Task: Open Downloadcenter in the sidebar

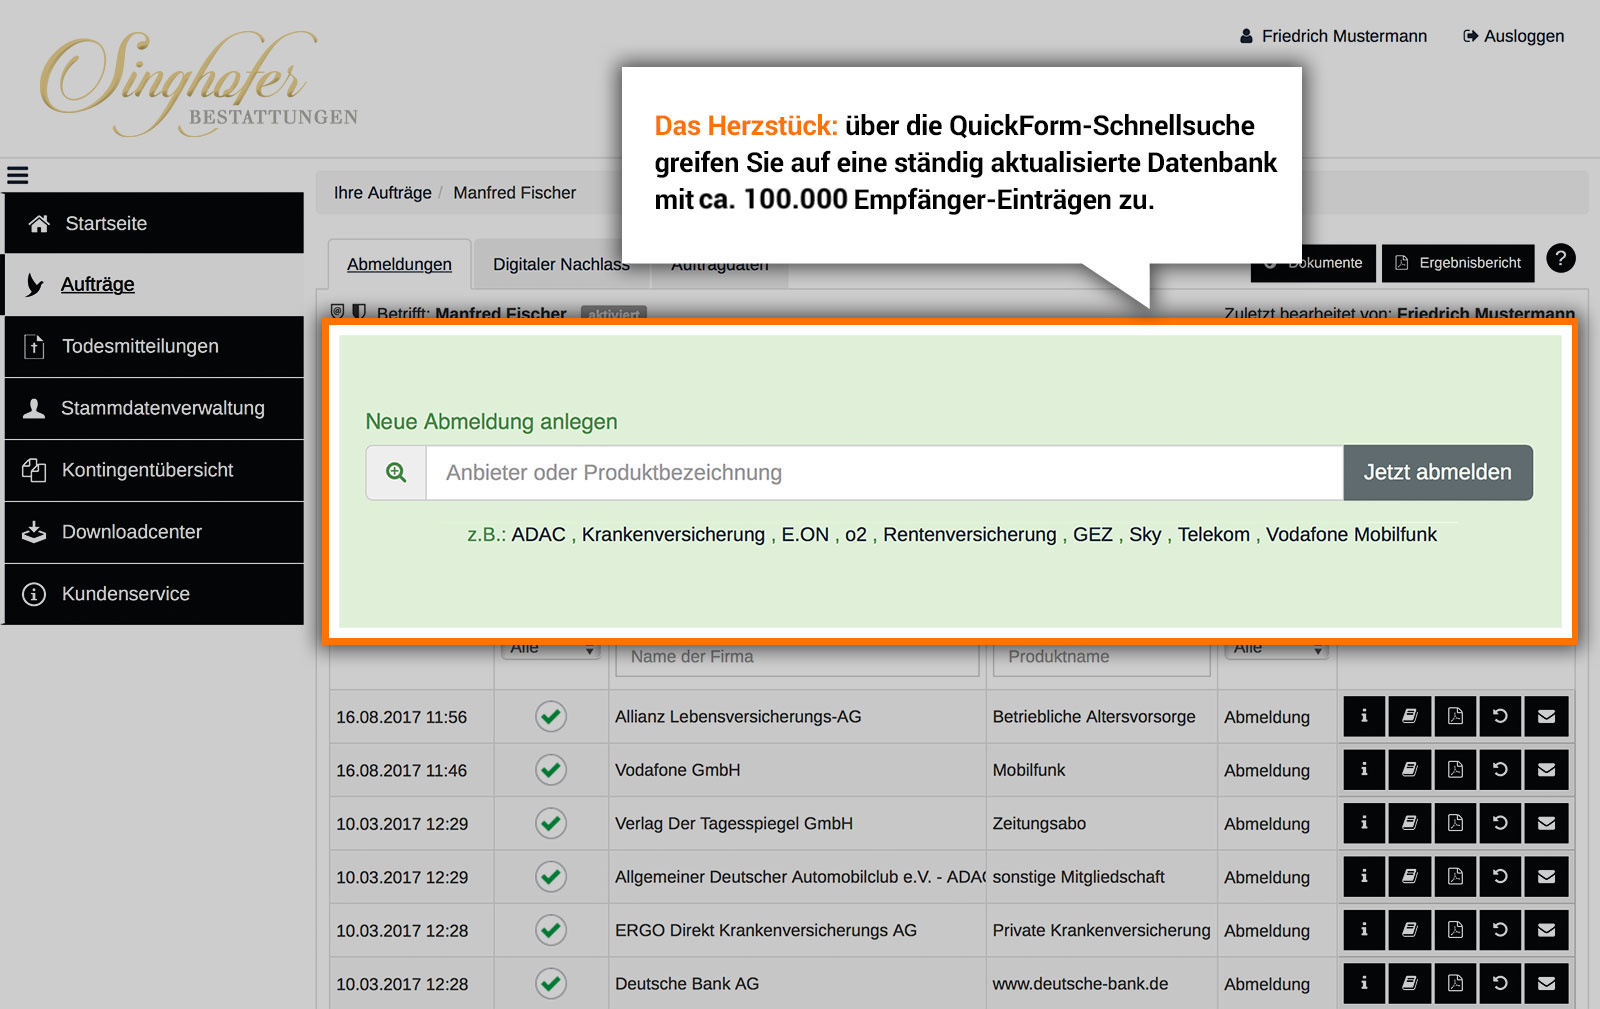Action: [x=154, y=532]
